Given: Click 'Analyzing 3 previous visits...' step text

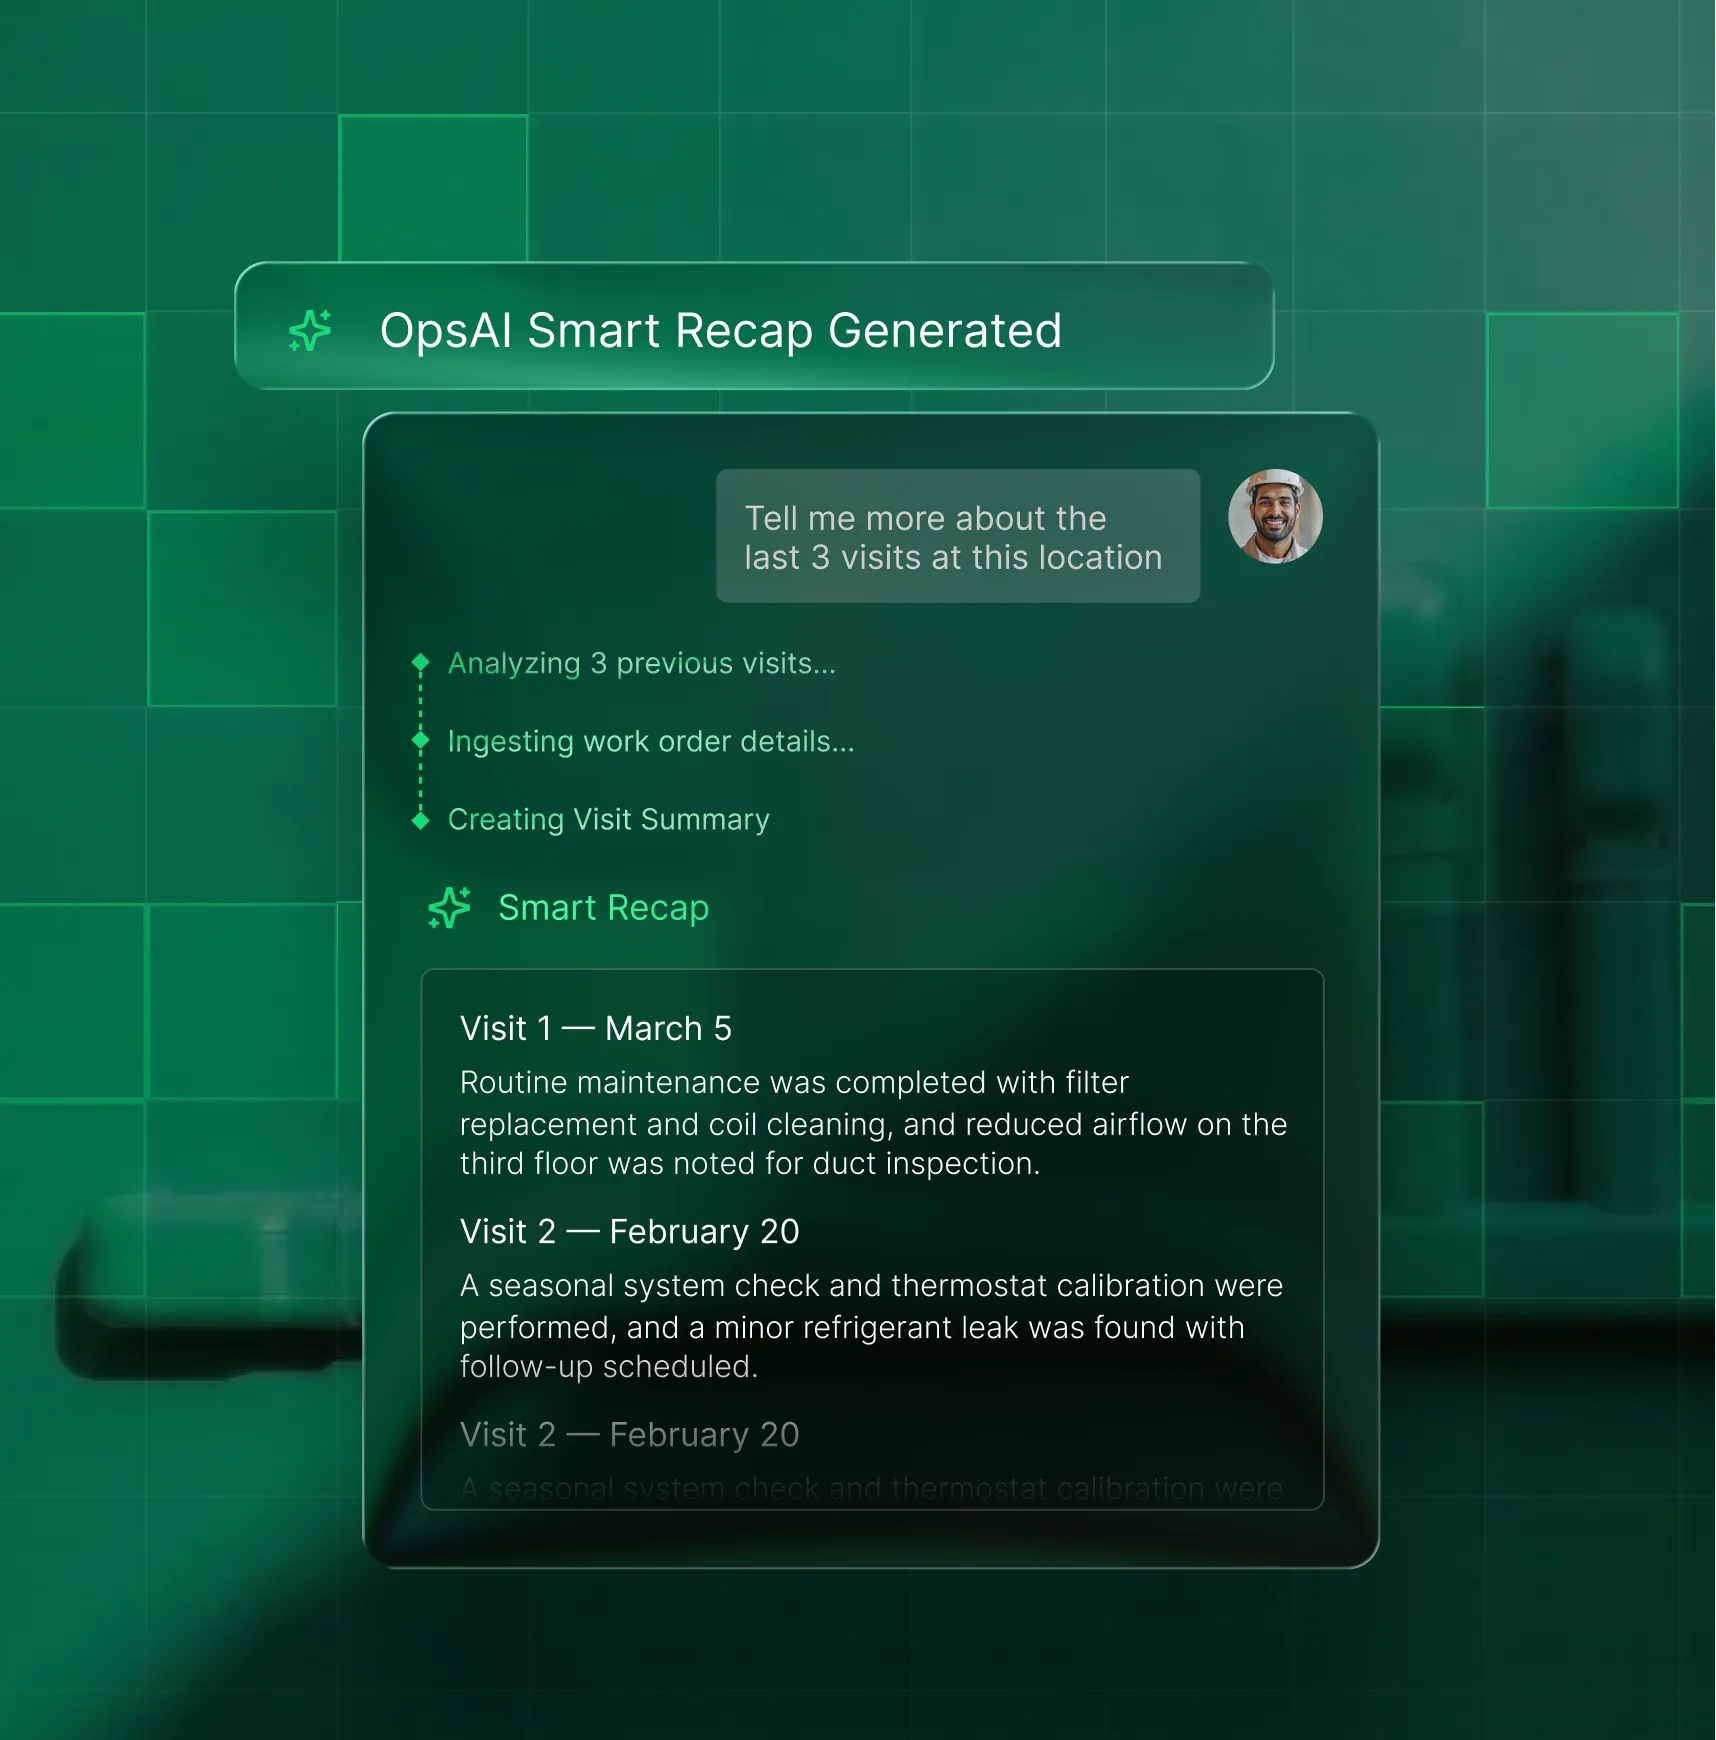Looking at the screenshot, I should coord(641,663).
